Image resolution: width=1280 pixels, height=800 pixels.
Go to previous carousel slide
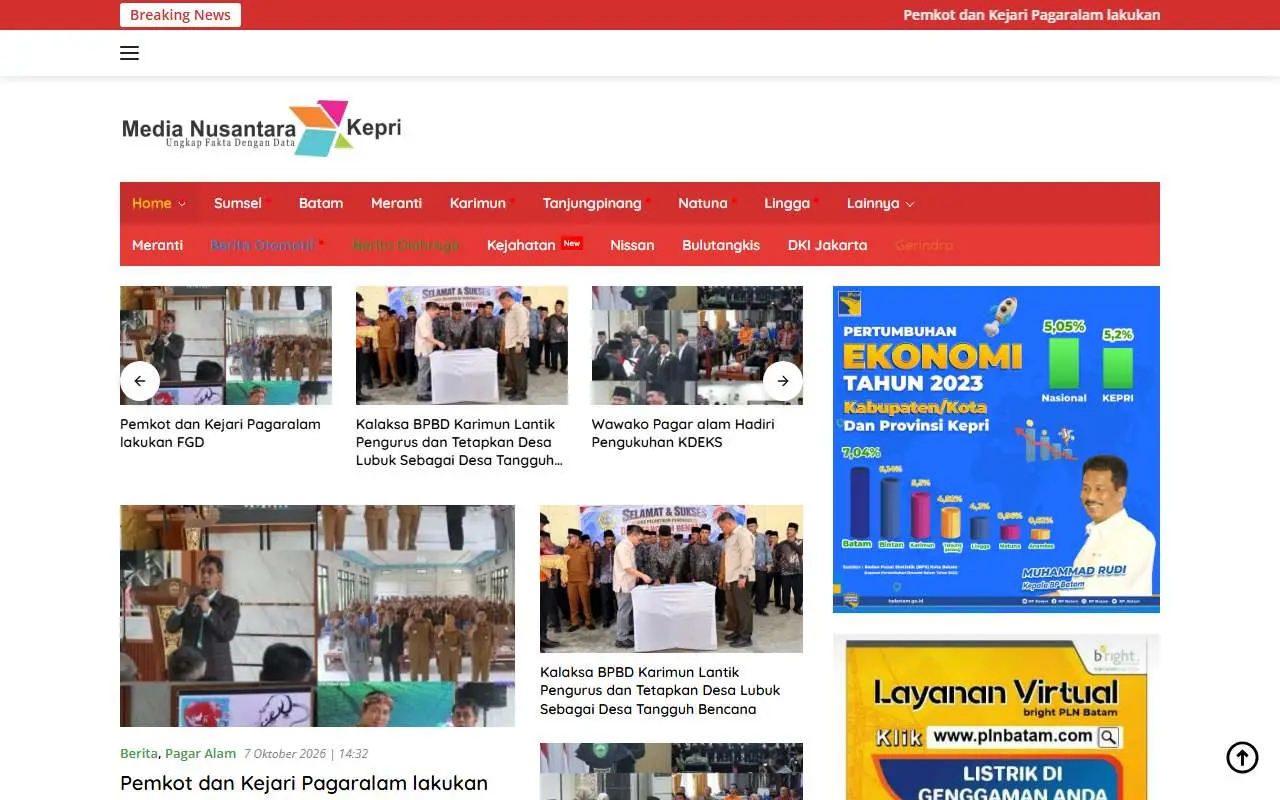(140, 381)
